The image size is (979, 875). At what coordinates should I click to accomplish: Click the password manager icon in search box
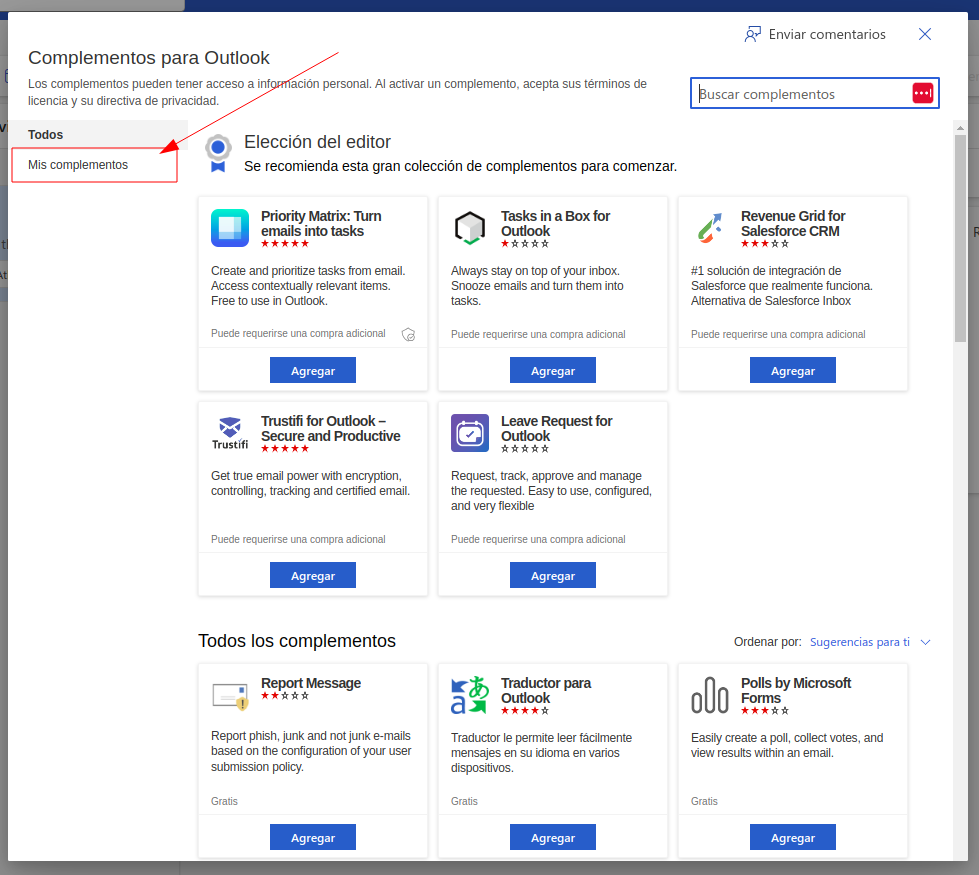tap(922, 93)
